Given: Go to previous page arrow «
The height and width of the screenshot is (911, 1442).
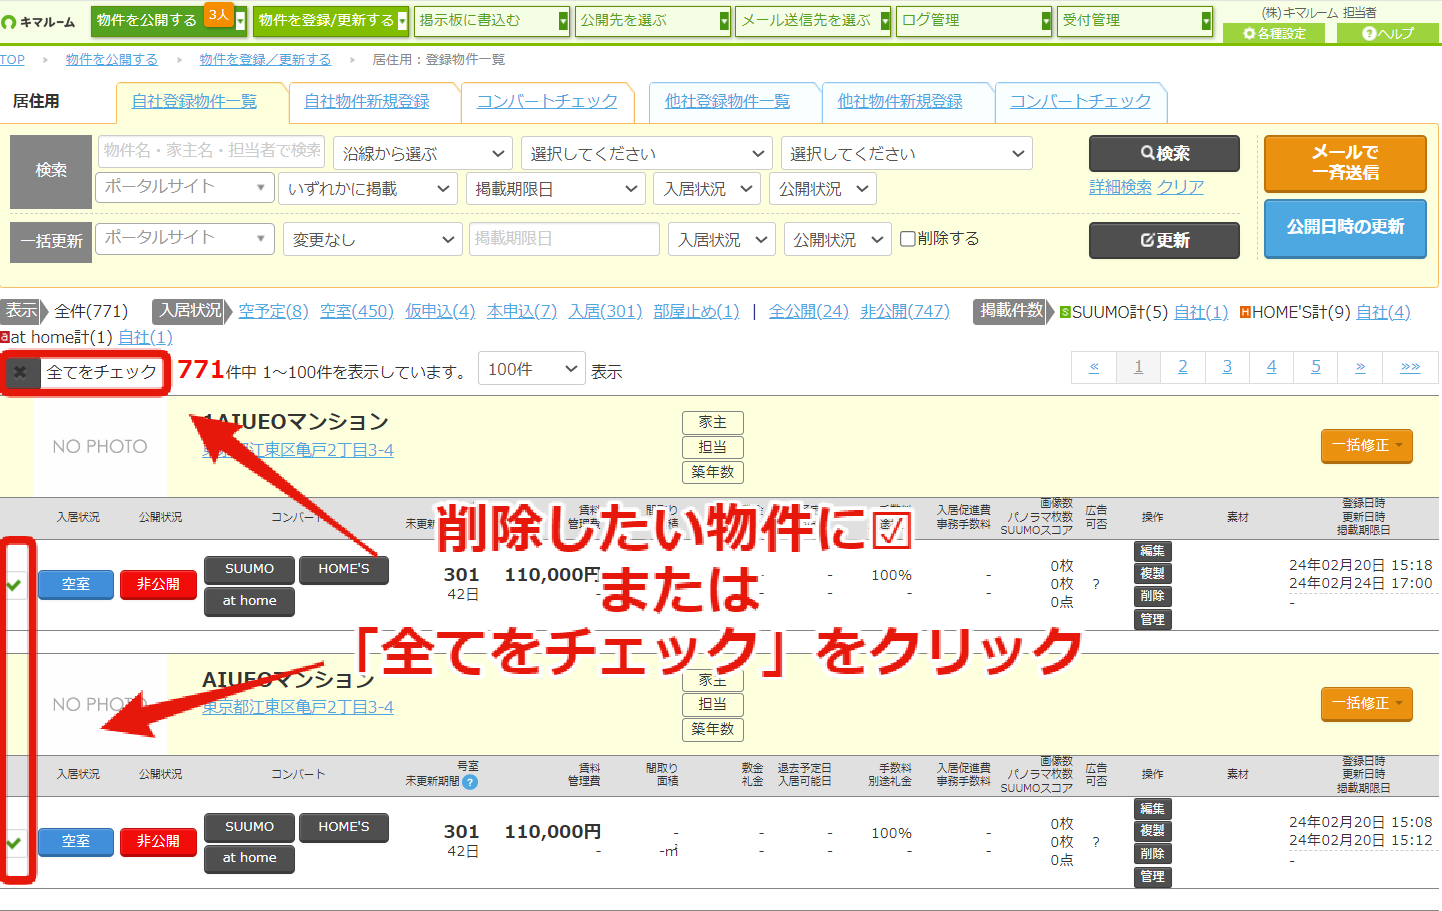Looking at the screenshot, I should 1094,367.
